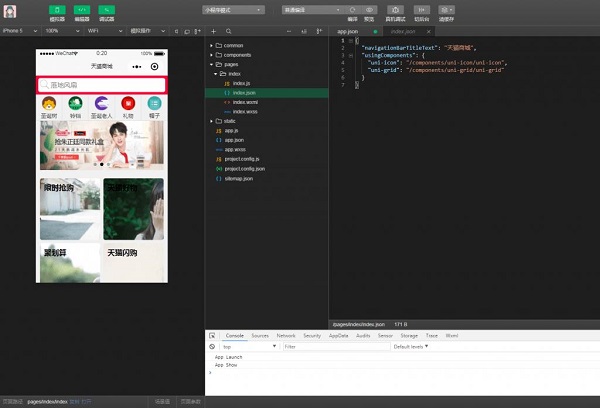Open the remote debugging tool
The height and width of the screenshot is (408, 600).
click(394, 9)
